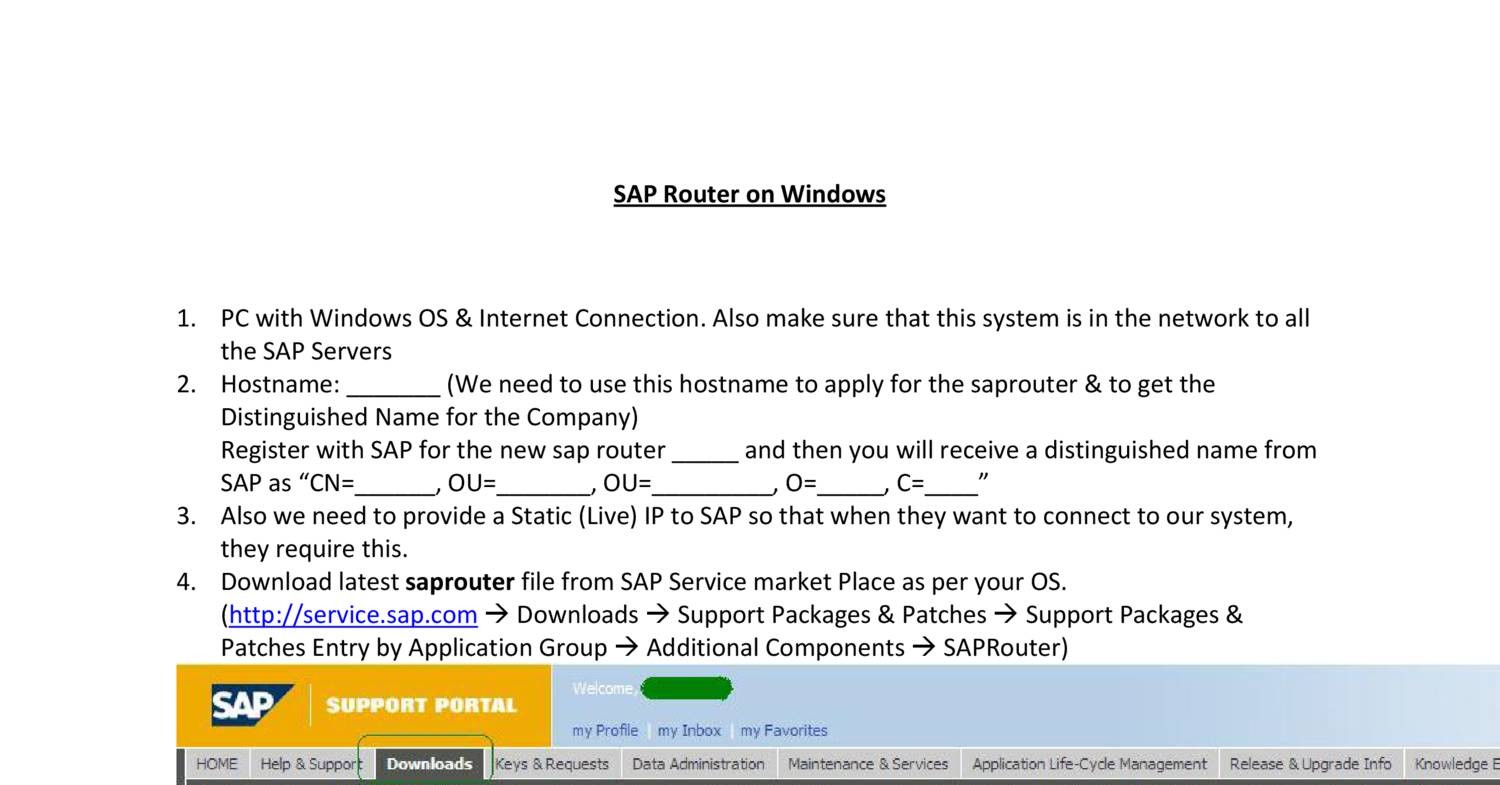Open the Knowledge tab at far right

(x=1455, y=763)
